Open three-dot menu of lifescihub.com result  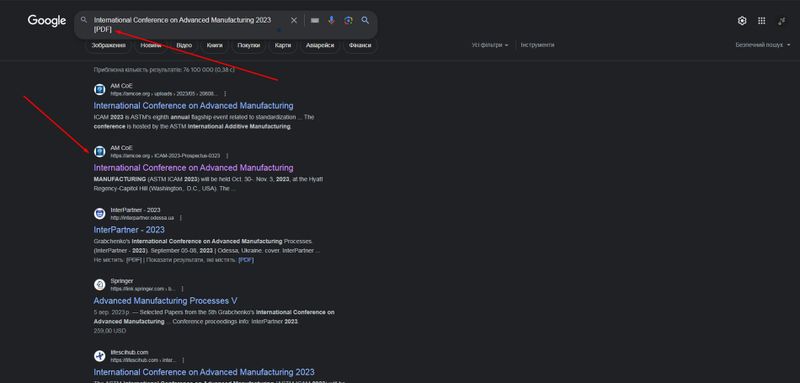184,360
